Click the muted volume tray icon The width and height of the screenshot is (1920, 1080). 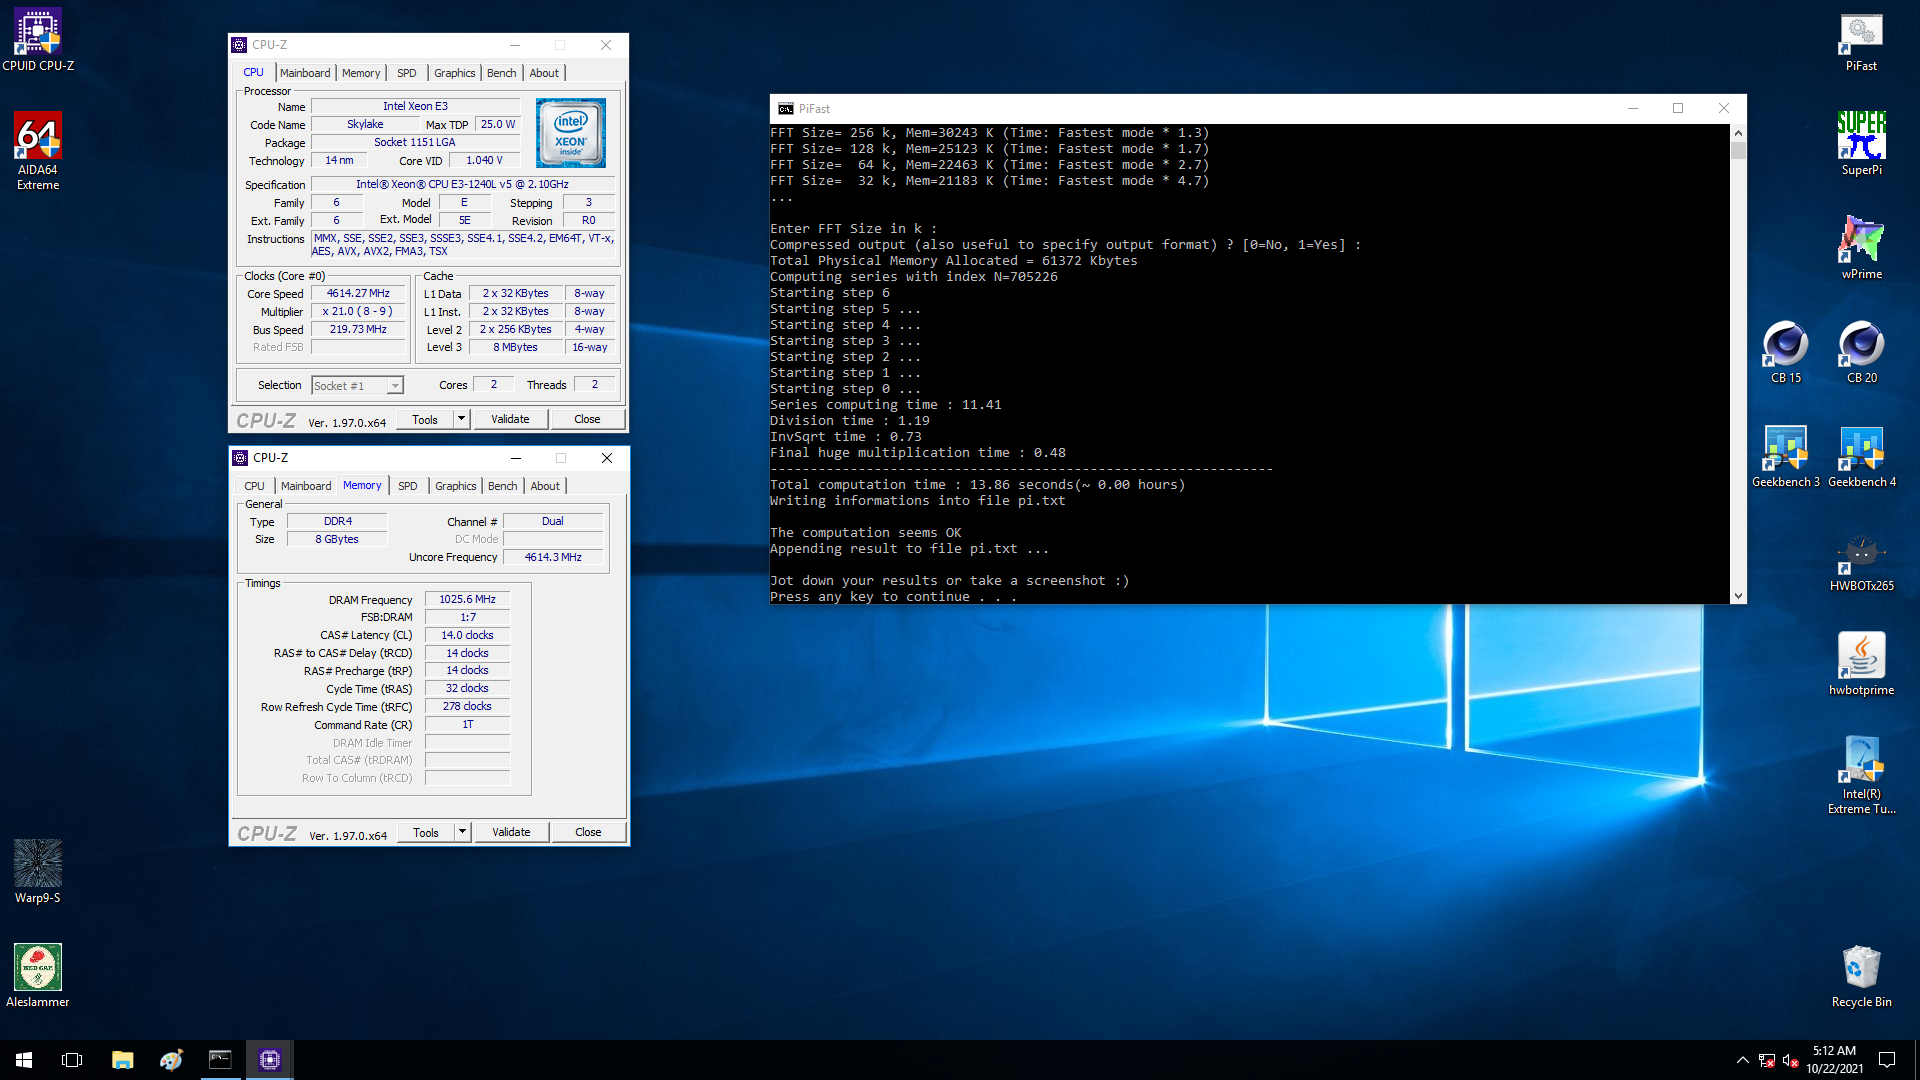tap(1790, 1060)
